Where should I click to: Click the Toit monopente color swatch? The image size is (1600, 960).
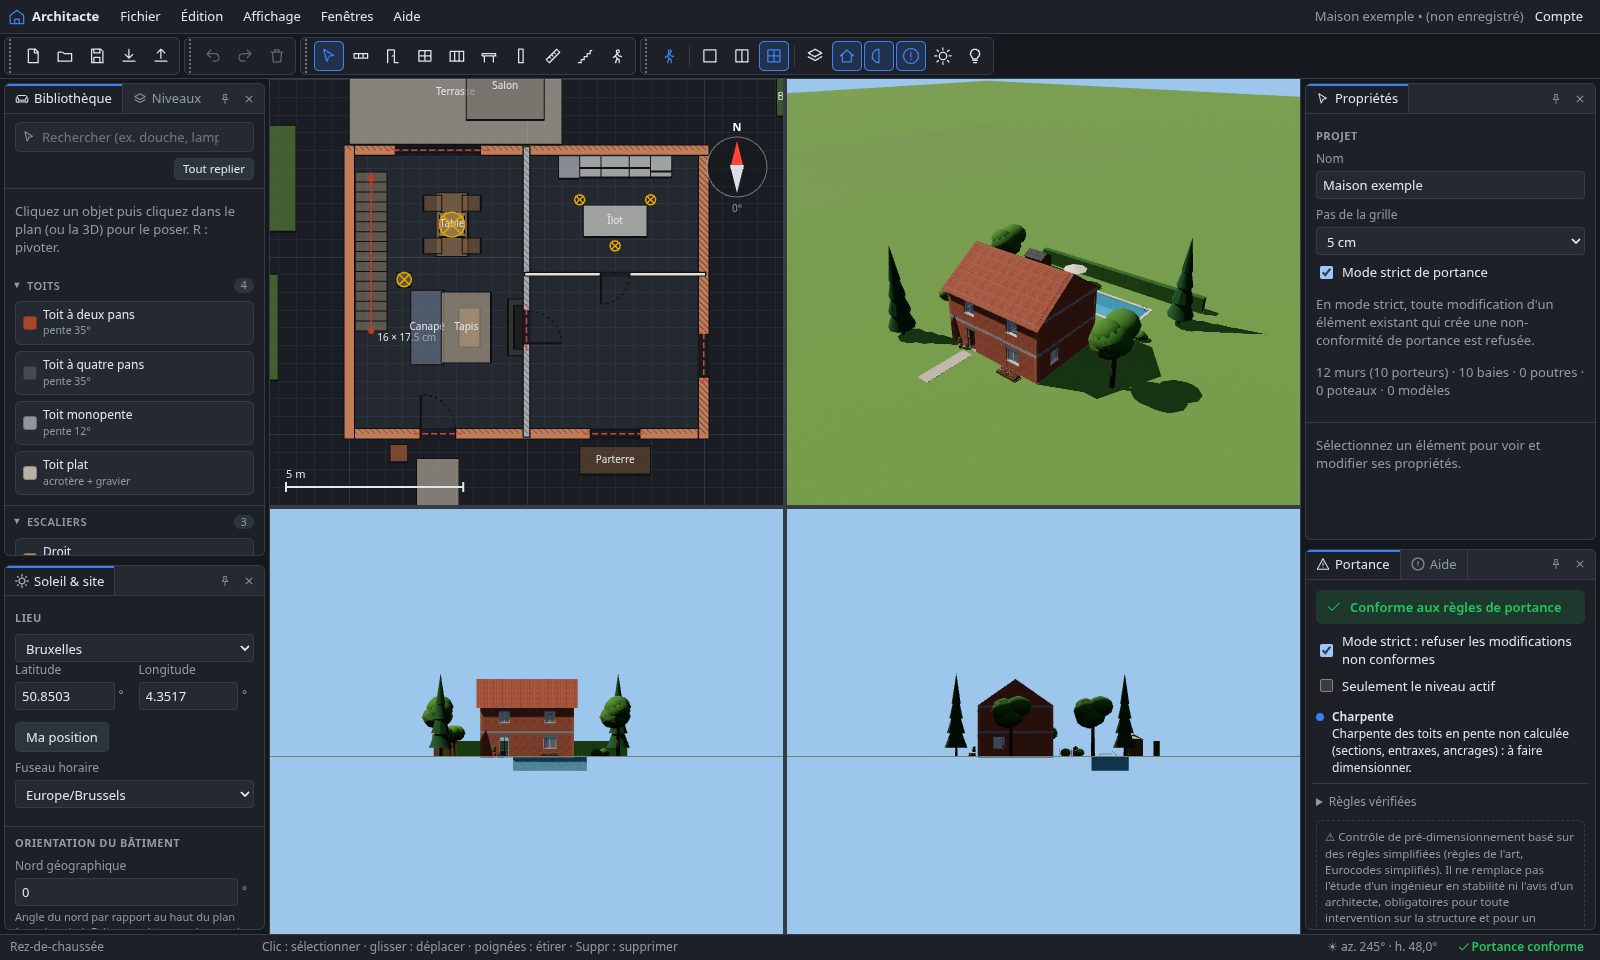(30, 422)
